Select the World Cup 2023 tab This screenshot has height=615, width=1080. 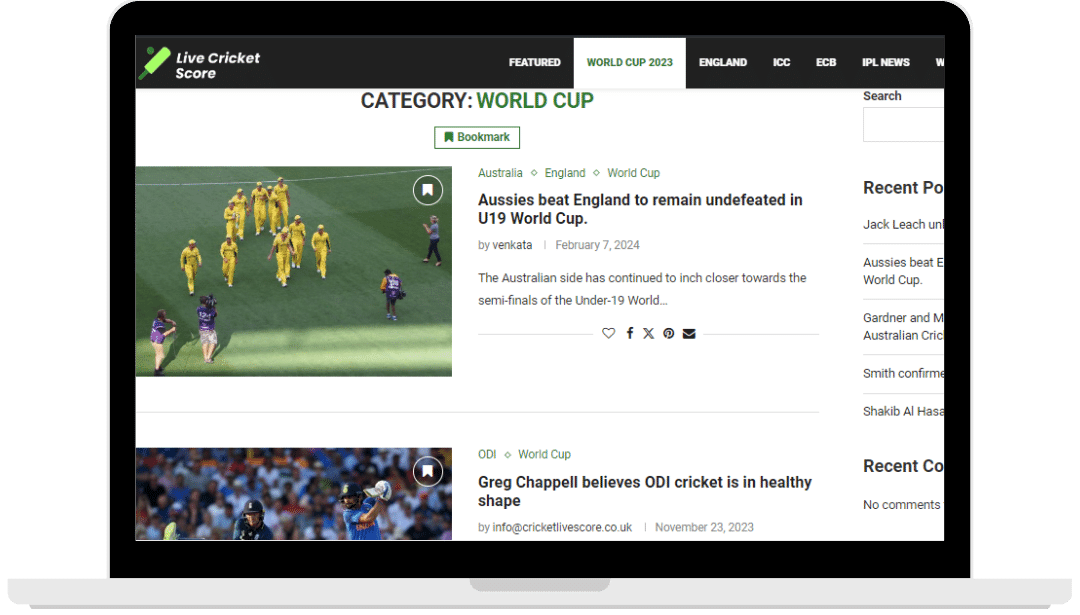(x=629, y=62)
